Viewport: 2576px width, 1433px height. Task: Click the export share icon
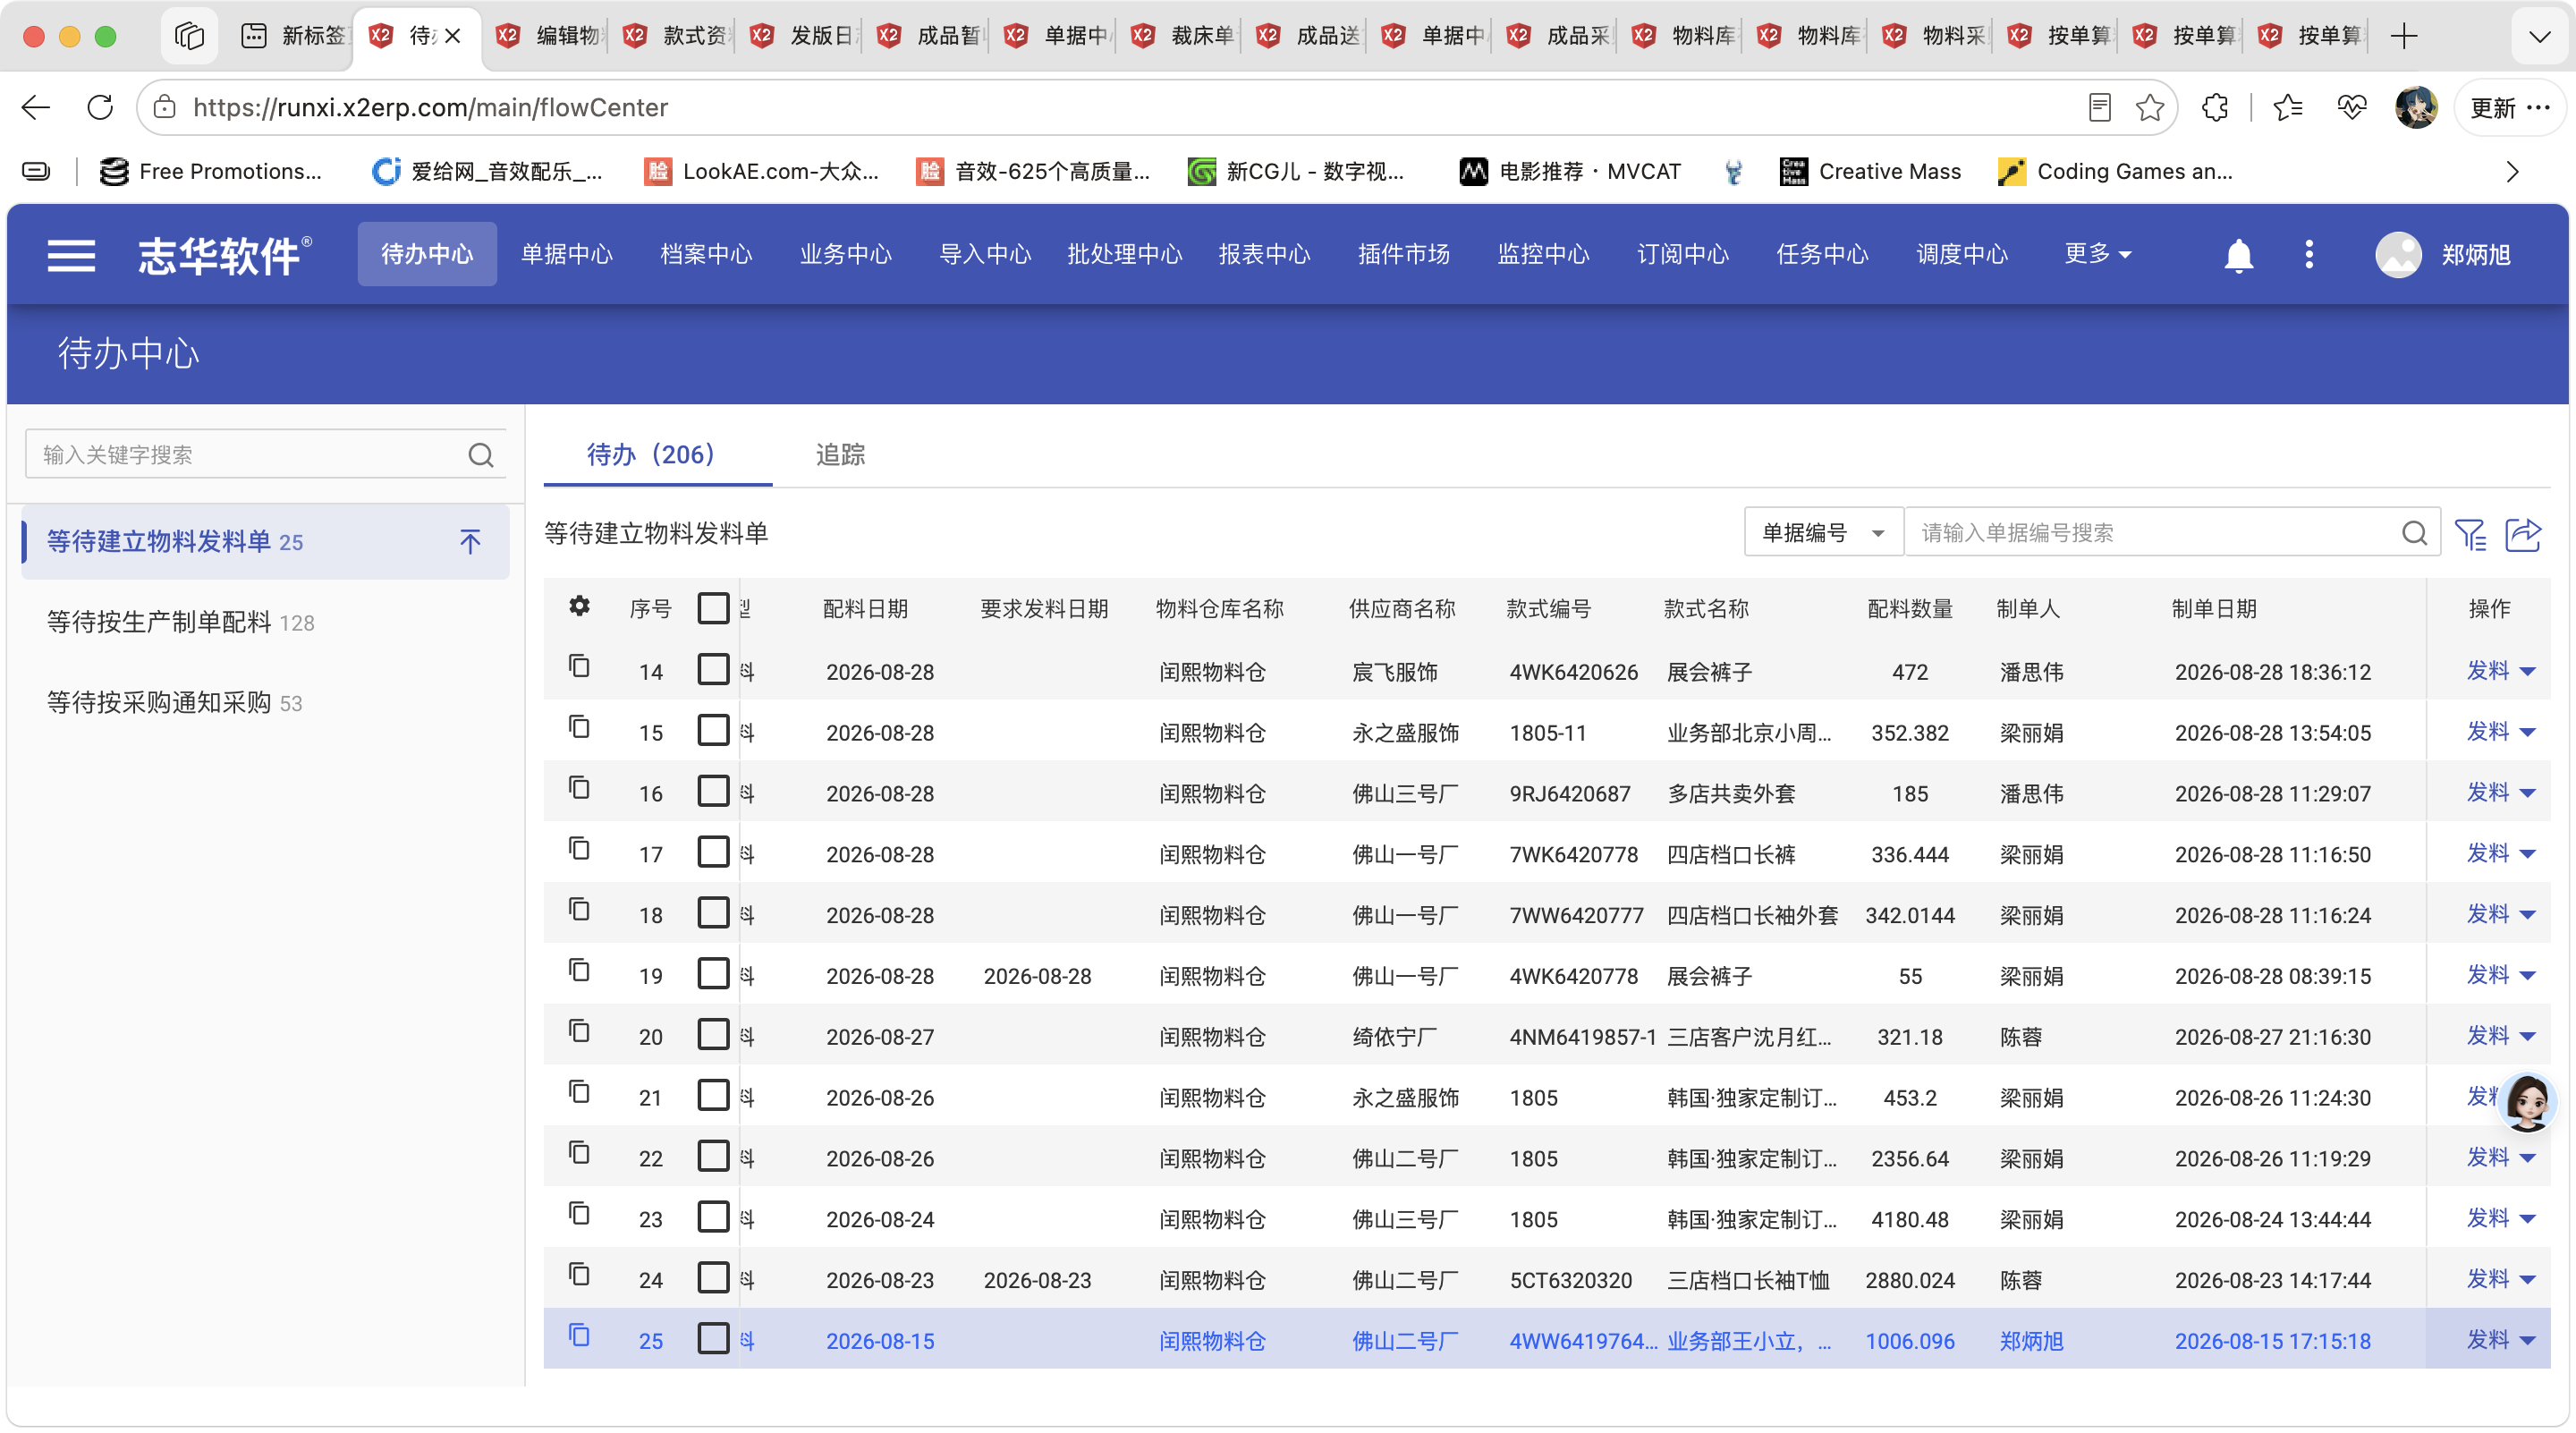click(2523, 534)
